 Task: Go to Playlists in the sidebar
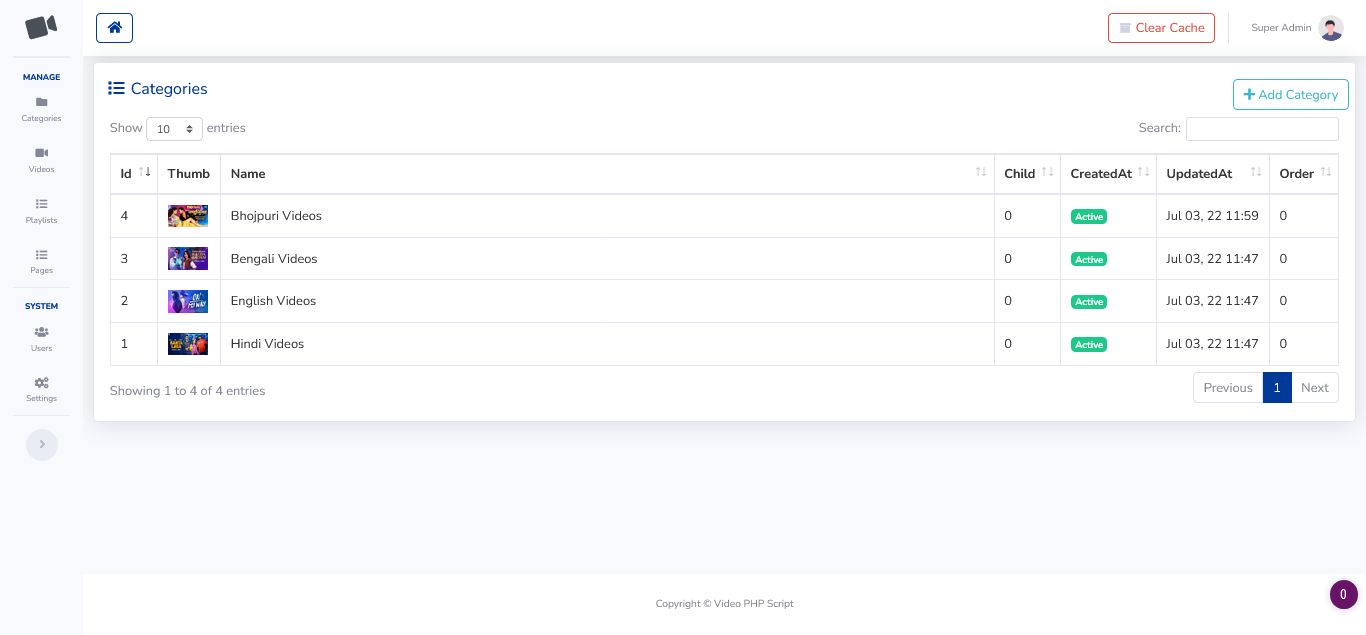[x=41, y=210]
